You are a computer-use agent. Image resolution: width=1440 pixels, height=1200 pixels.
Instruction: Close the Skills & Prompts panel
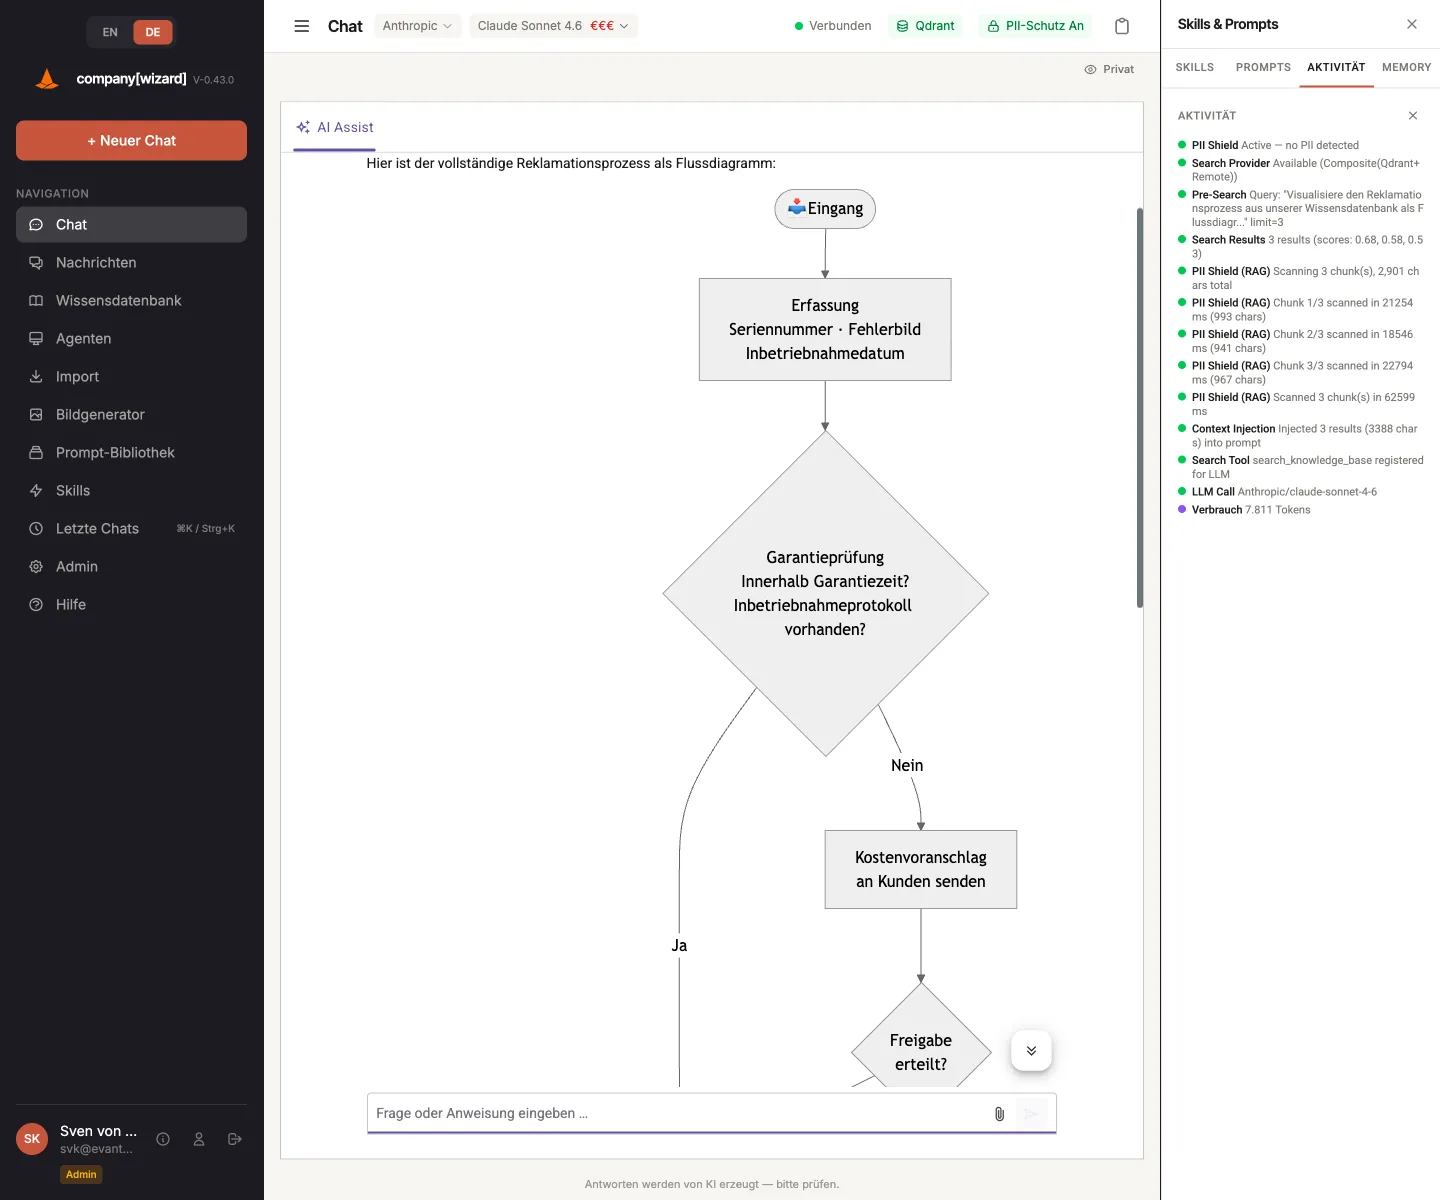[x=1412, y=24]
